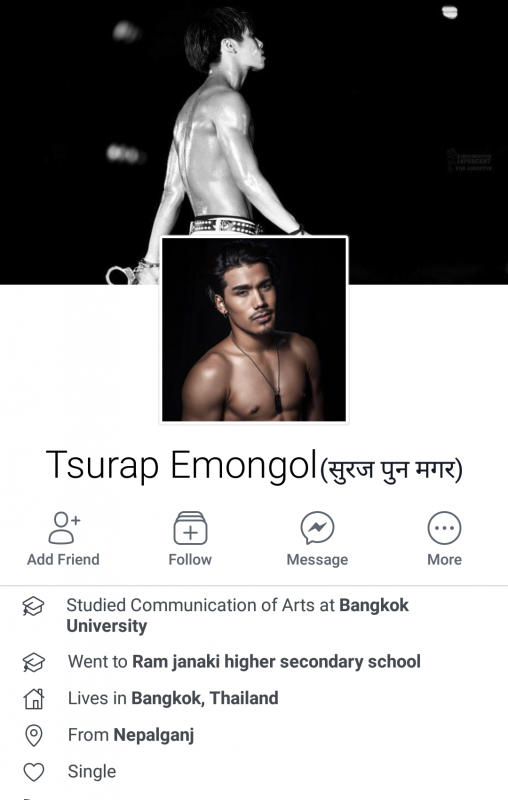The height and width of the screenshot is (800, 508).
Task: Tap the More label
Action: click(444, 560)
